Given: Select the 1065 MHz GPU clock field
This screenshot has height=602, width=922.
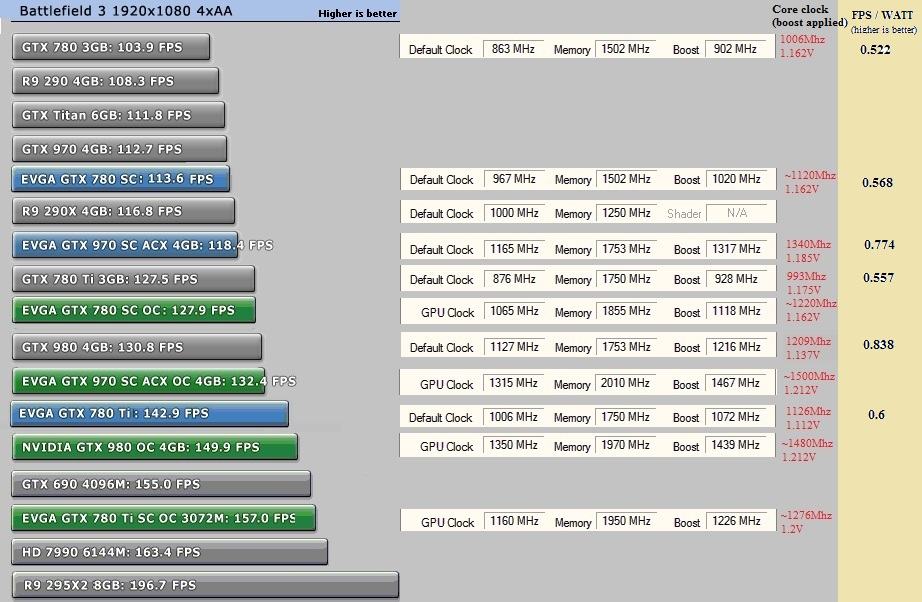Looking at the screenshot, I should 515,312.
